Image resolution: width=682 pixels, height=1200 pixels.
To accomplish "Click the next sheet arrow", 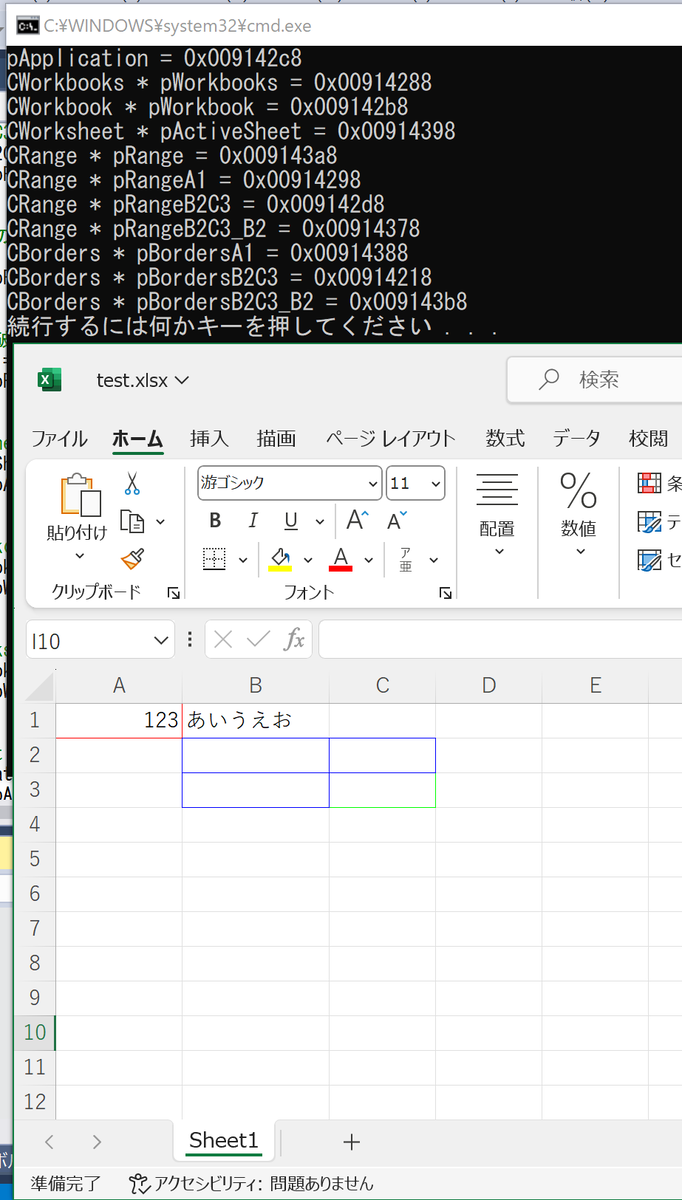I will click(x=96, y=1142).
